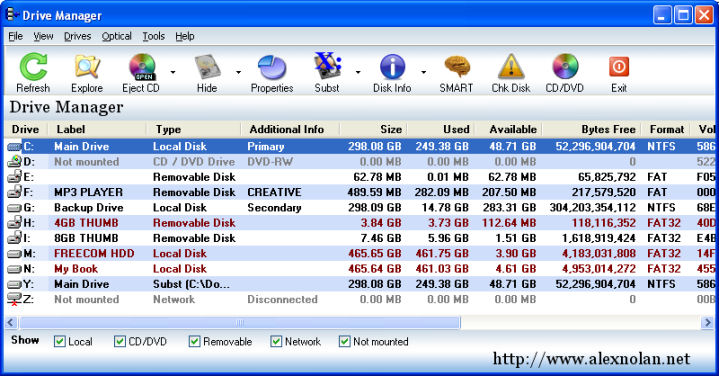Click the G: drive icon
The height and width of the screenshot is (376, 719).
14,208
